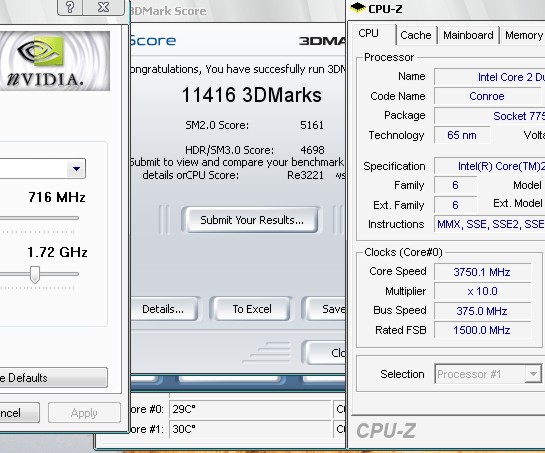Click the Multiplier value x 10.0
The height and width of the screenshot is (453, 545).
tap(482, 291)
